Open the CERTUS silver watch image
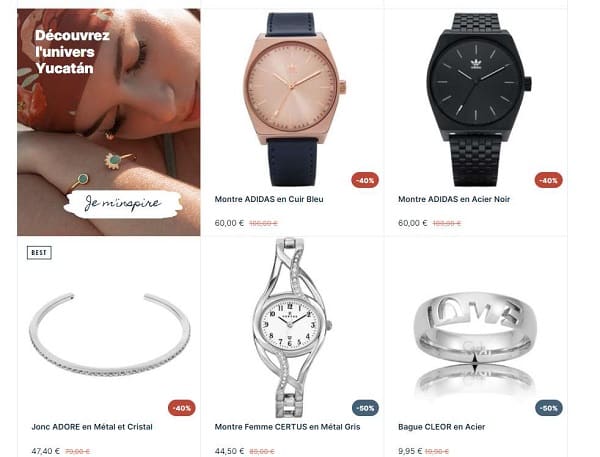The height and width of the screenshot is (457, 600). (x=292, y=327)
